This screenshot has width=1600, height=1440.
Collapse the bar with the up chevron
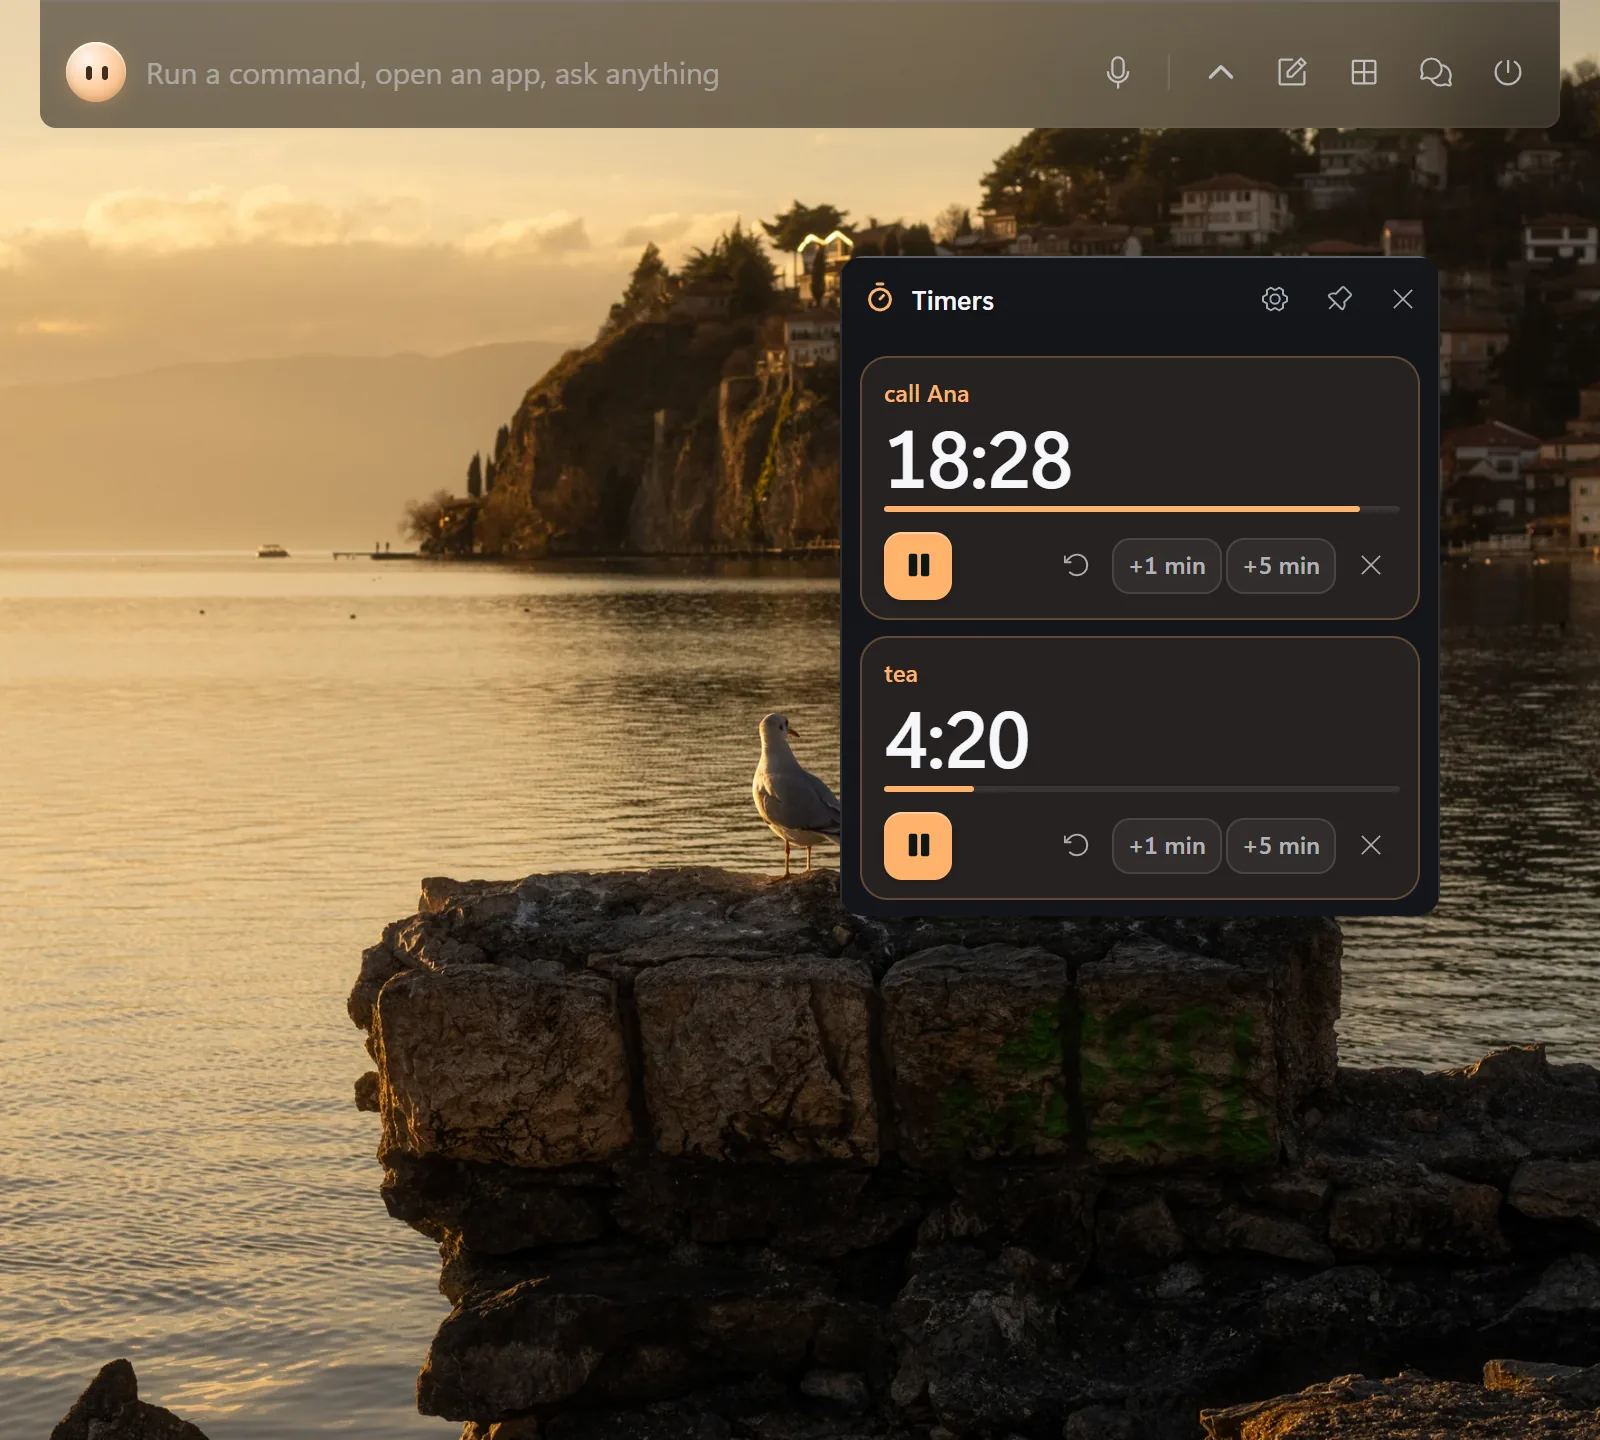point(1220,72)
